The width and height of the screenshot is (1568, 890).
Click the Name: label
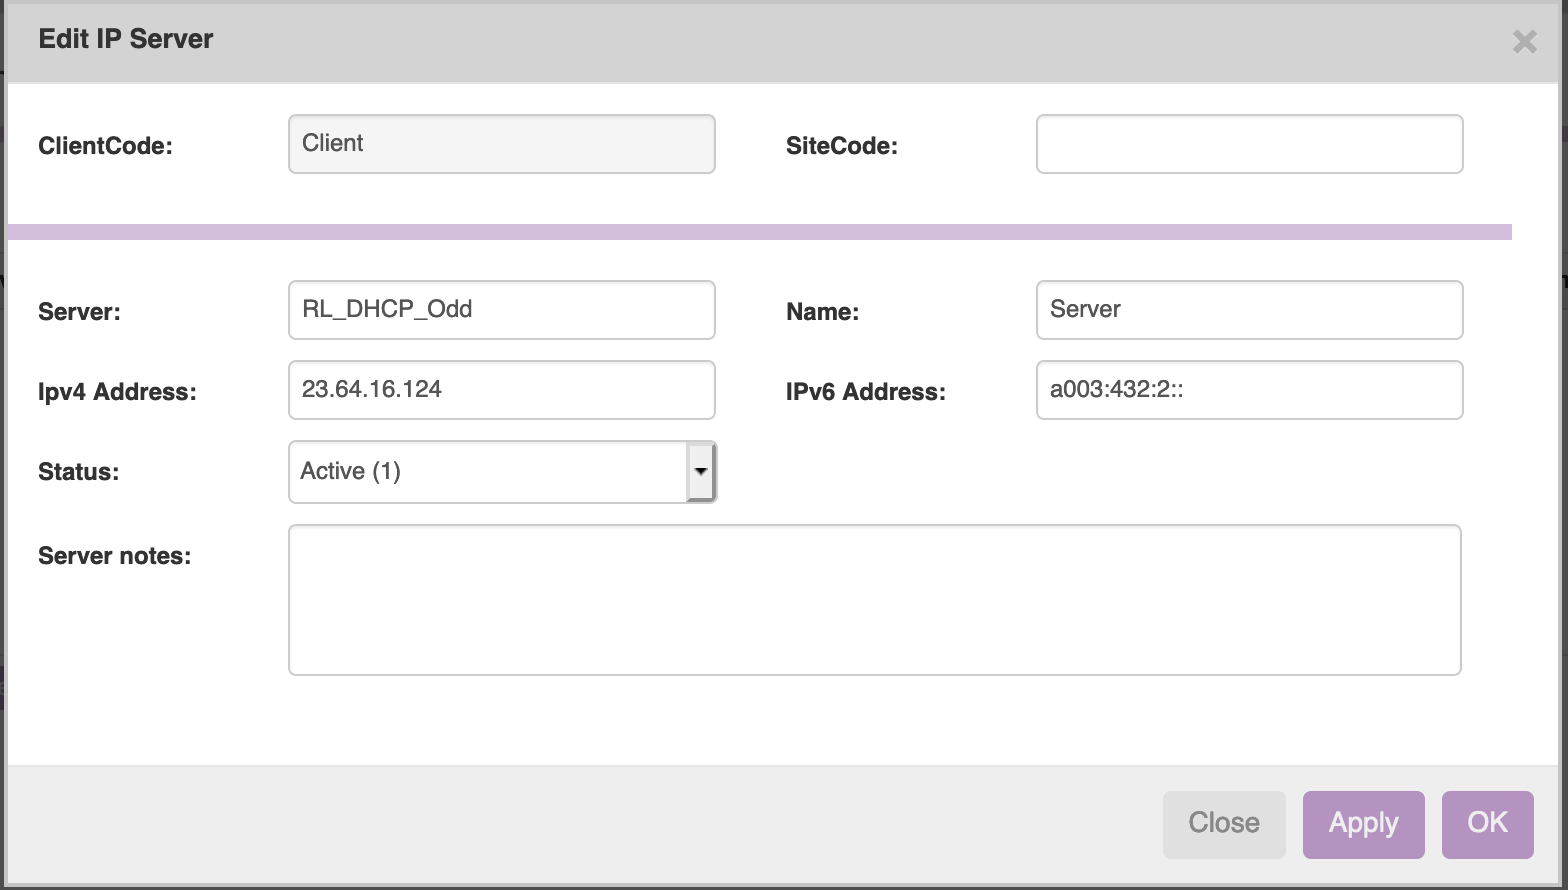[x=822, y=312]
